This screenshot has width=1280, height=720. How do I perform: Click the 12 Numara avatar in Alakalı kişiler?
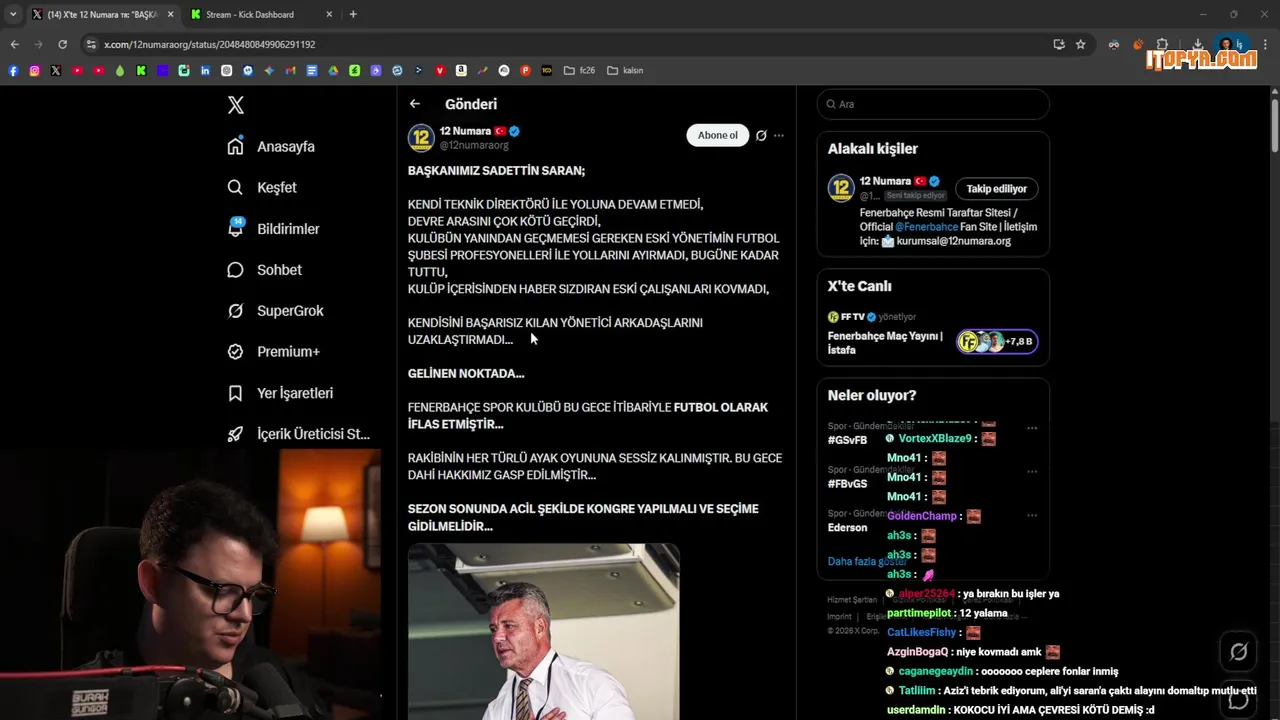841,188
